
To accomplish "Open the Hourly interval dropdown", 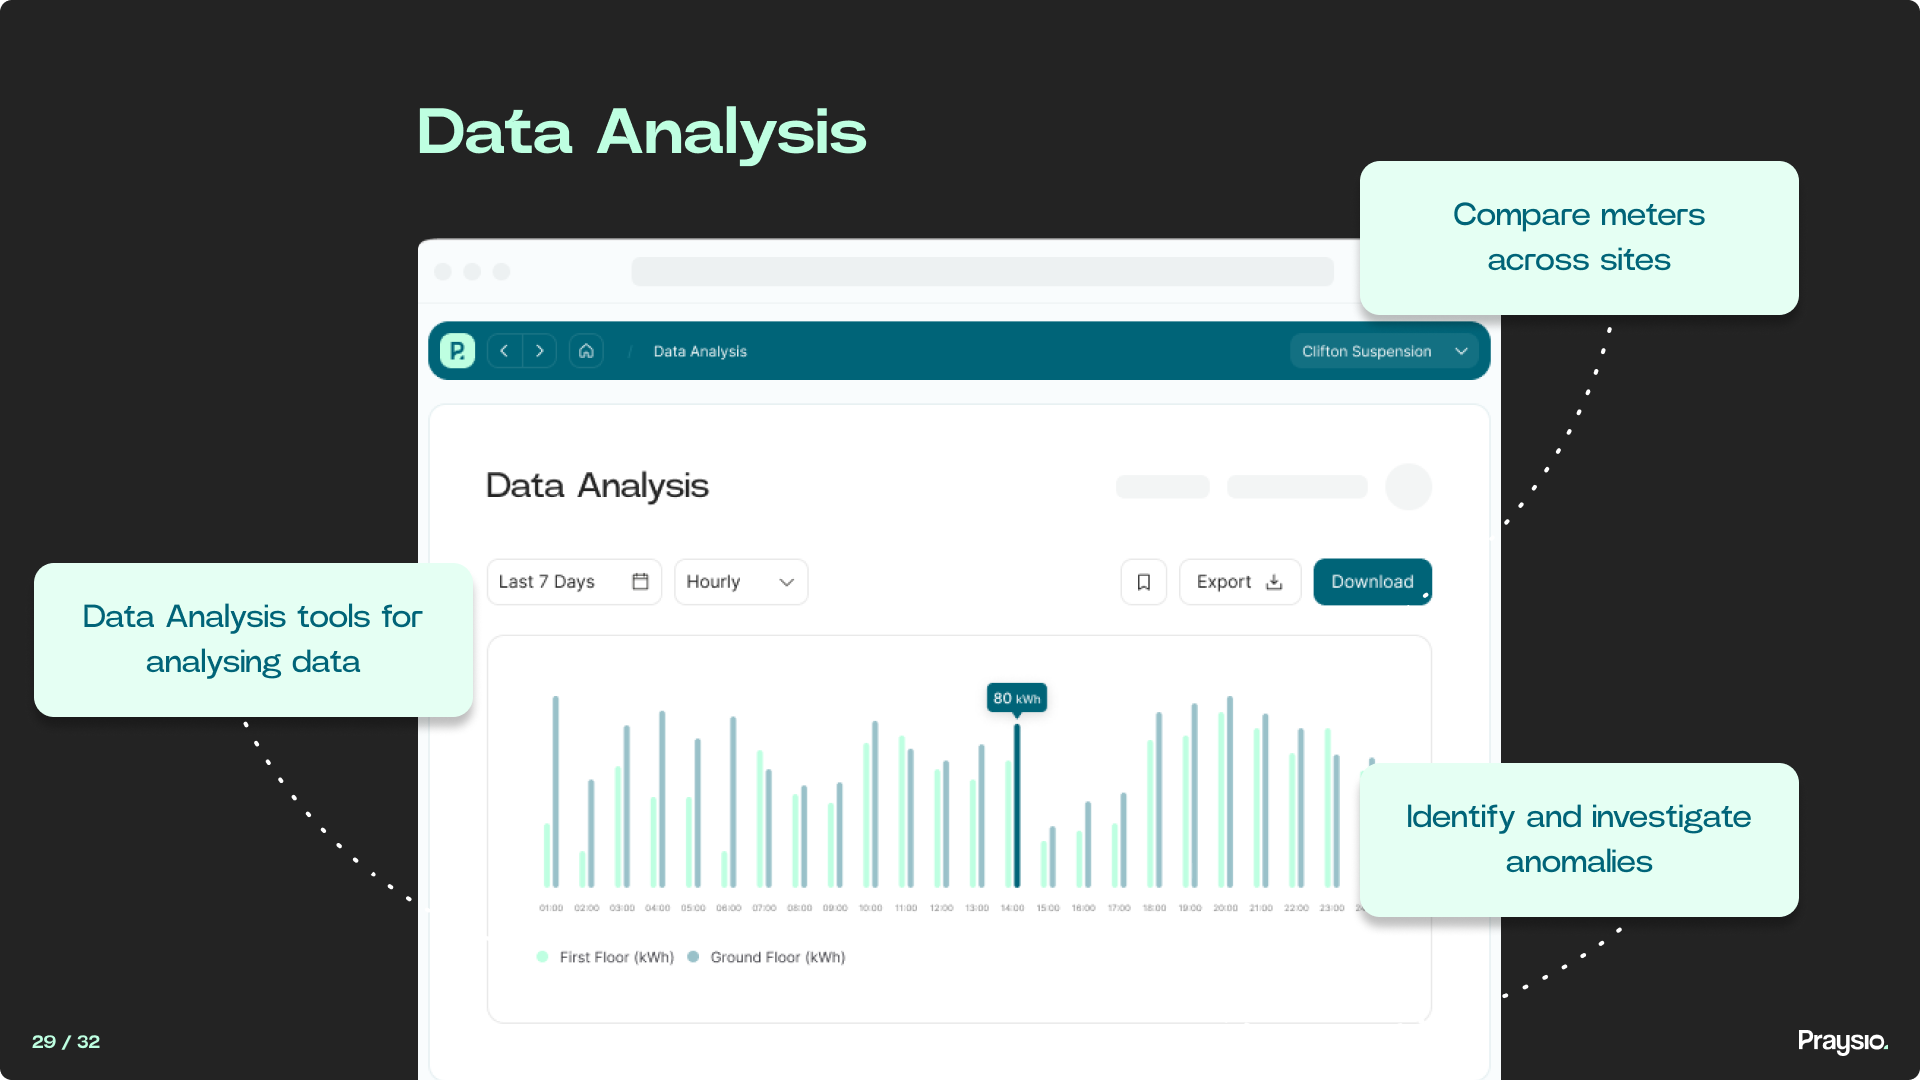I will tap(740, 582).
